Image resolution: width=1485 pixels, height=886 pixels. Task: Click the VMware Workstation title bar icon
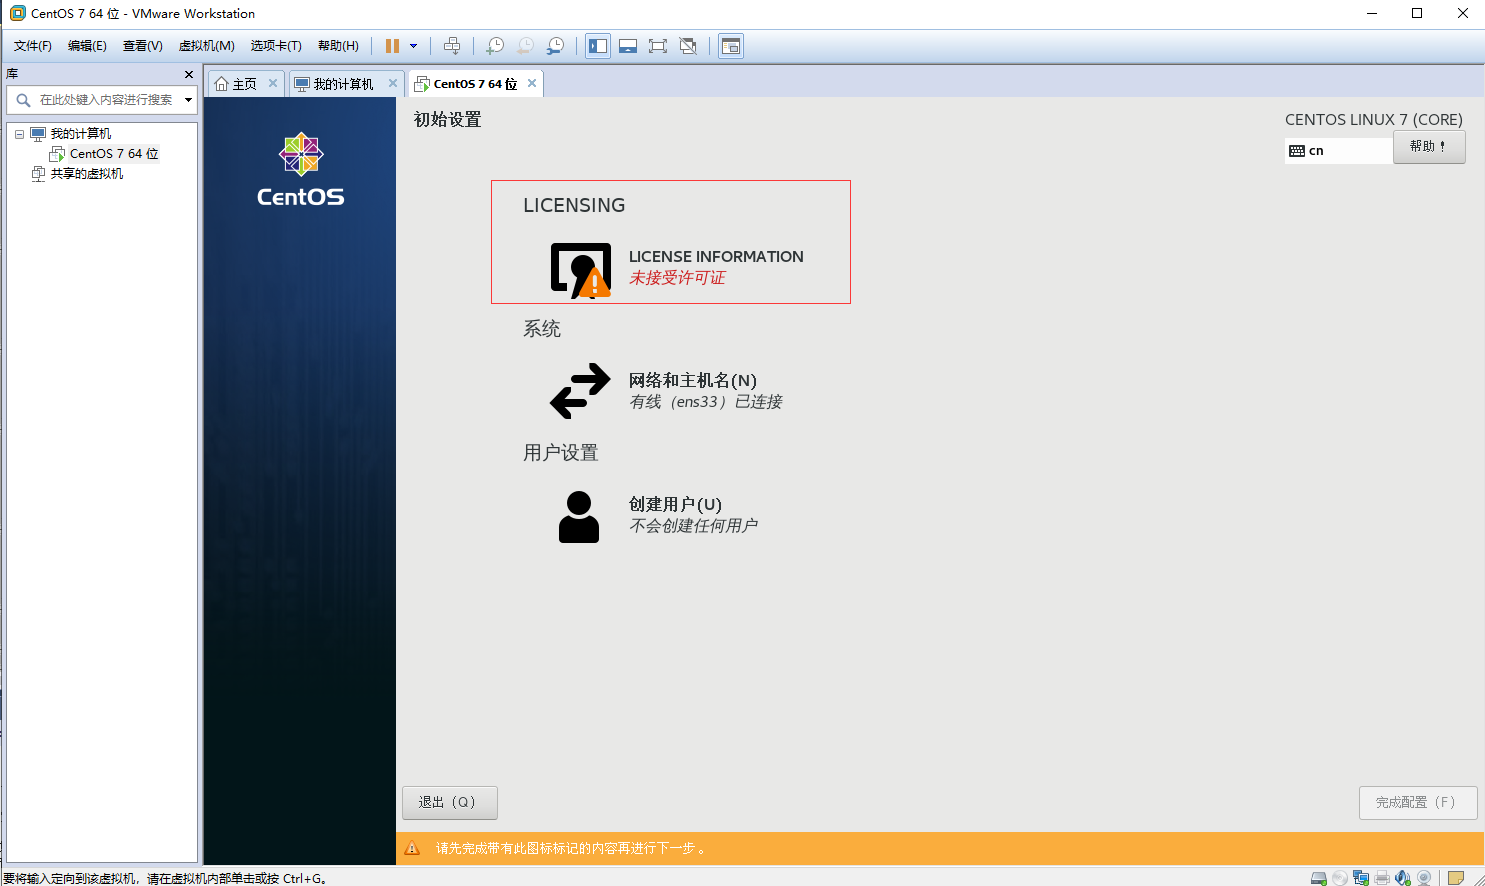[x=17, y=14]
